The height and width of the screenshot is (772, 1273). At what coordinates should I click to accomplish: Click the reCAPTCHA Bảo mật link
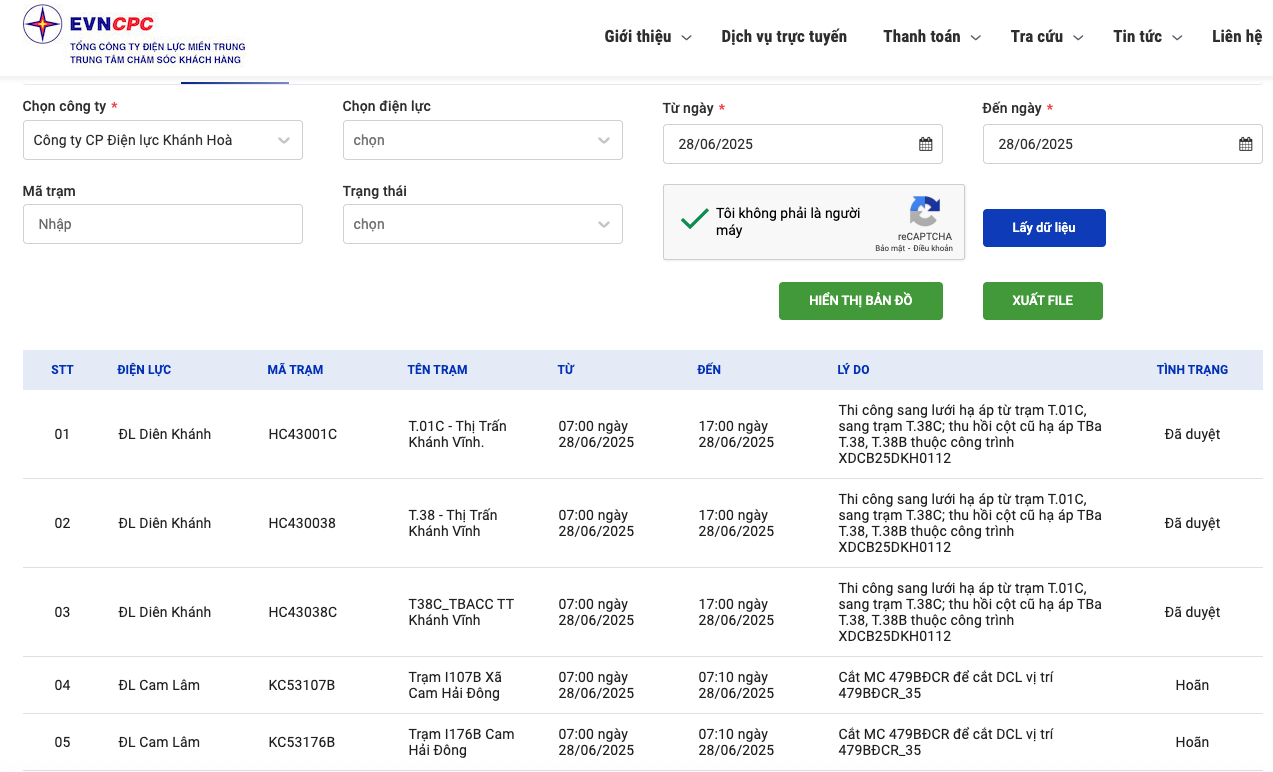click(x=890, y=248)
